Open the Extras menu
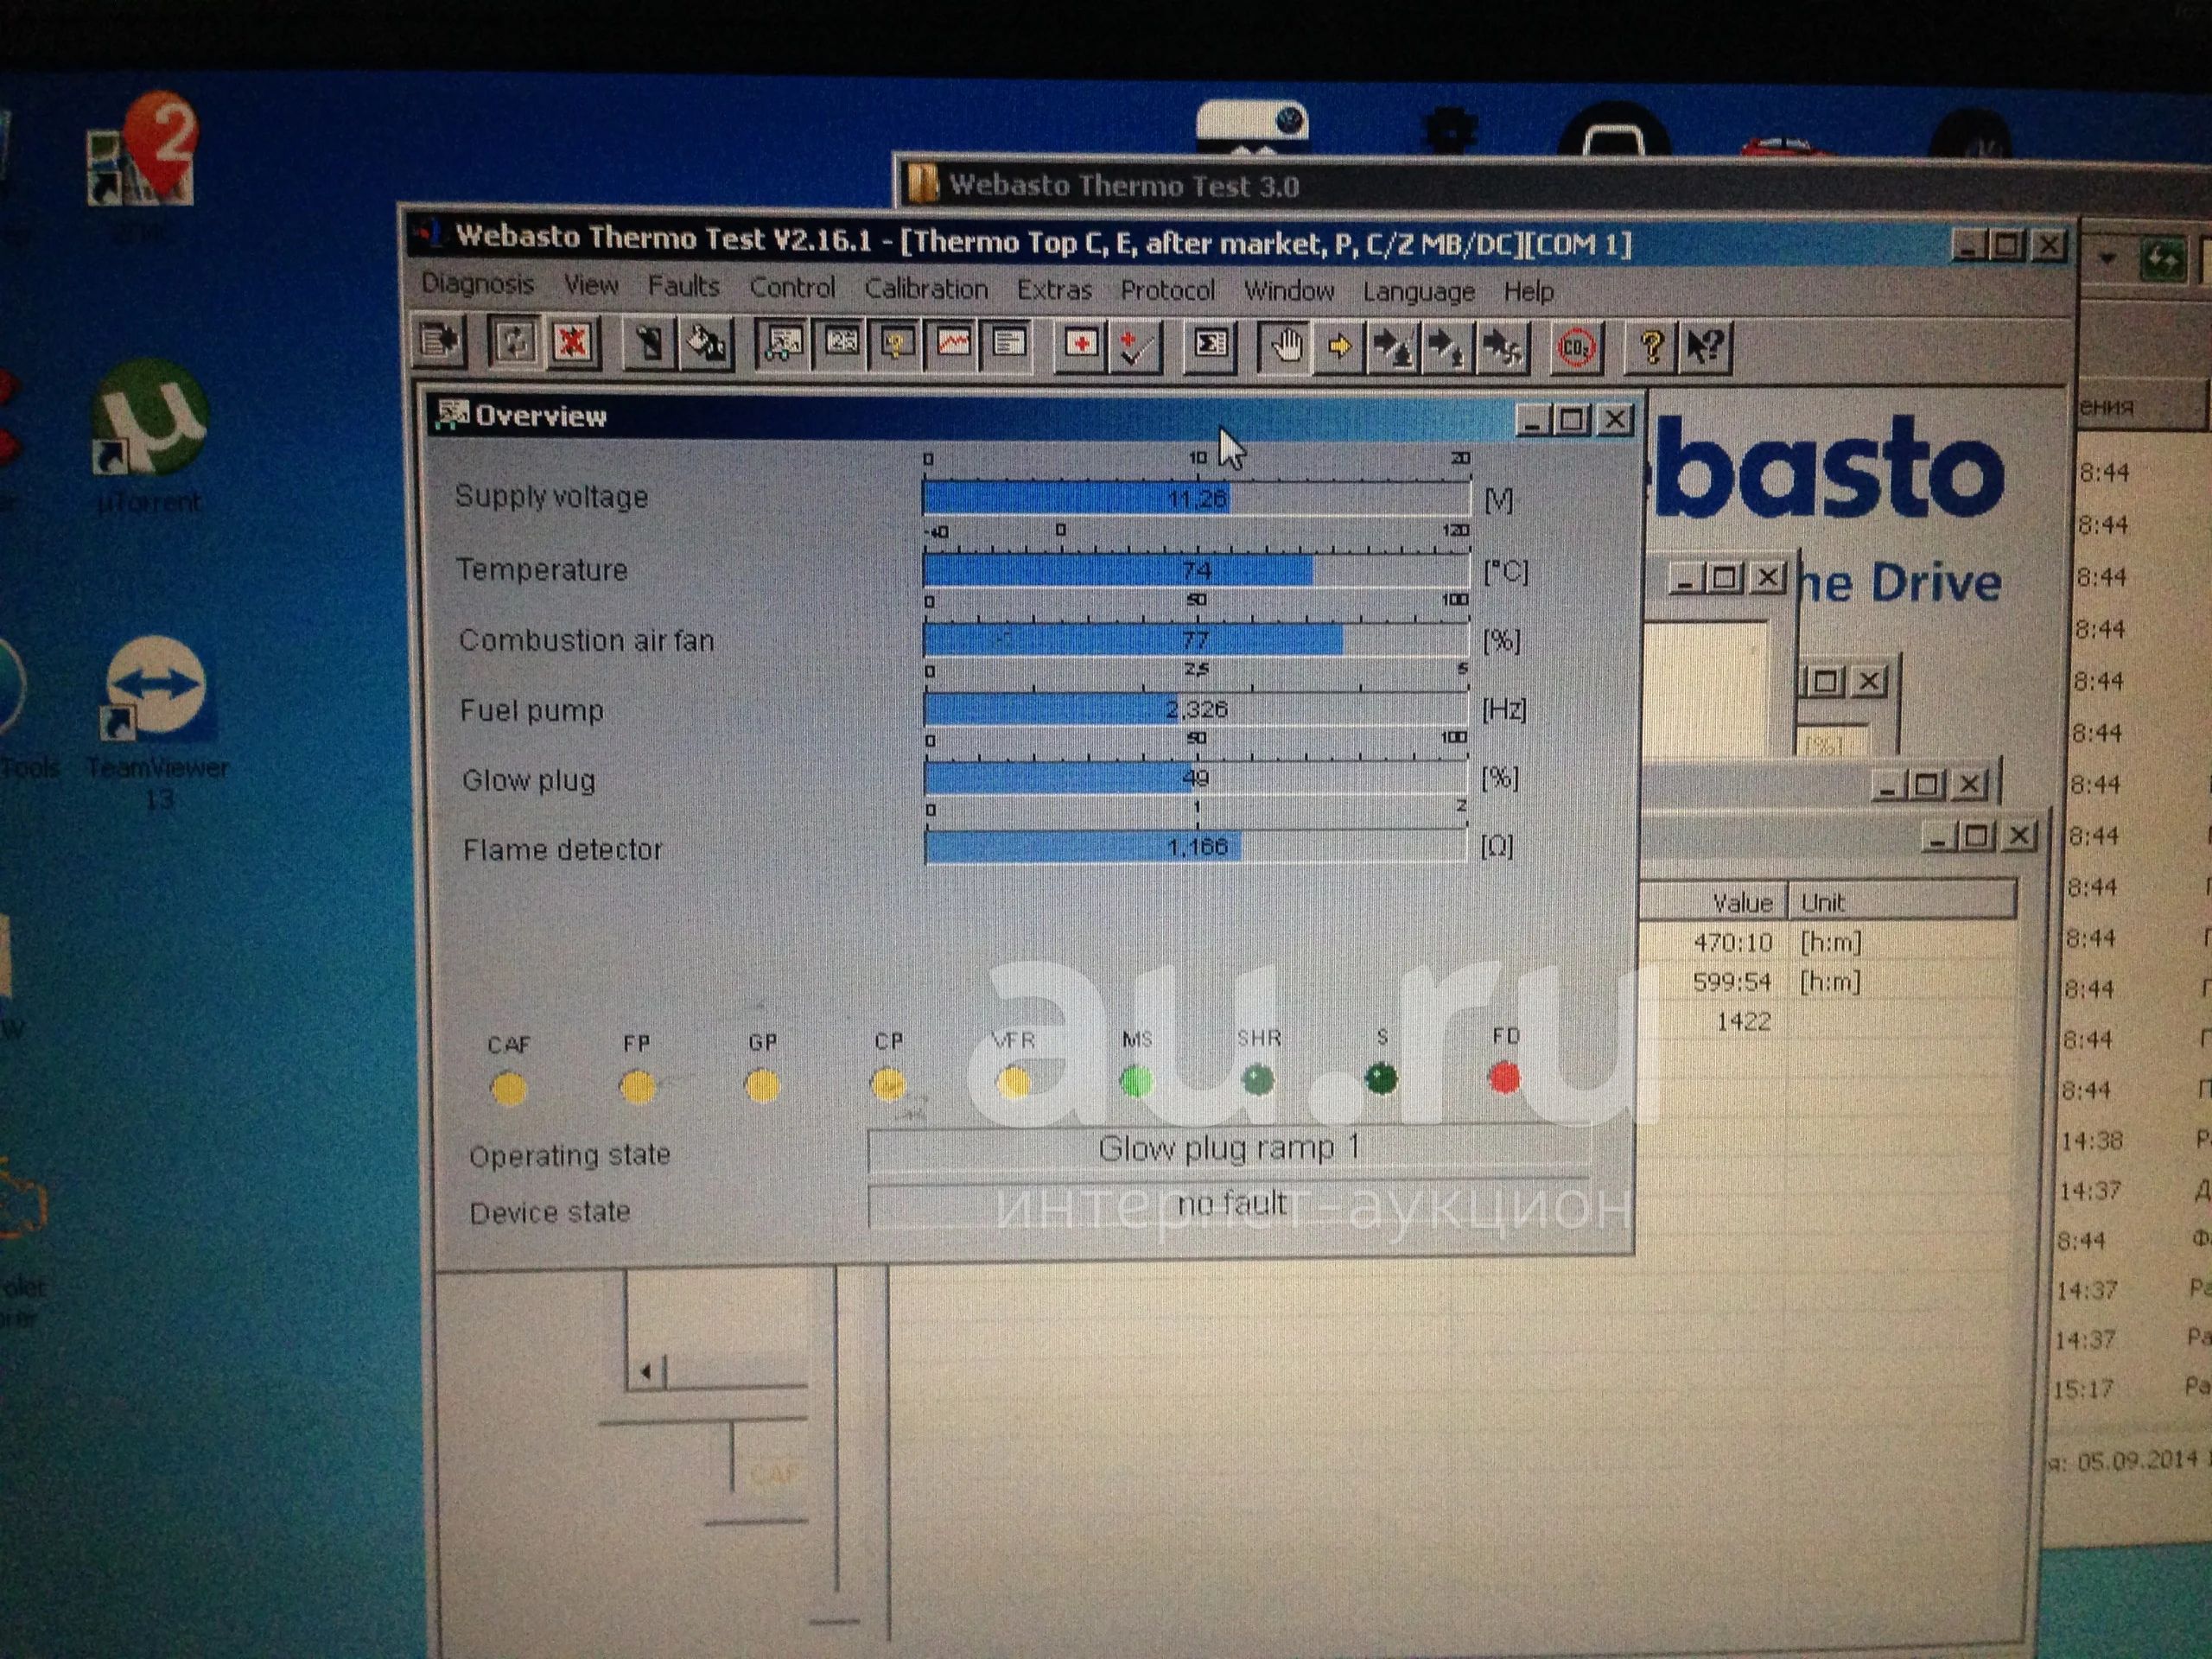 (1054, 290)
